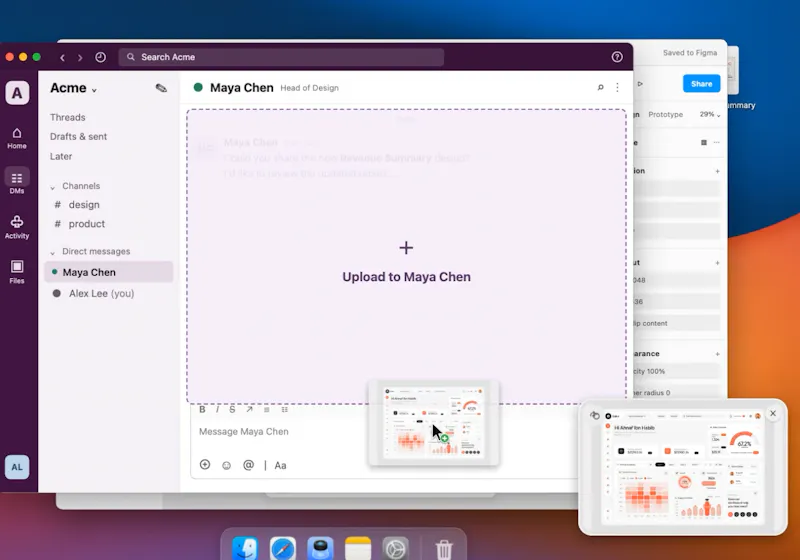The width and height of the screenshot is (800, 560).
Task: Toggle bulleted list formatting
Action: (x=285, y=410)
